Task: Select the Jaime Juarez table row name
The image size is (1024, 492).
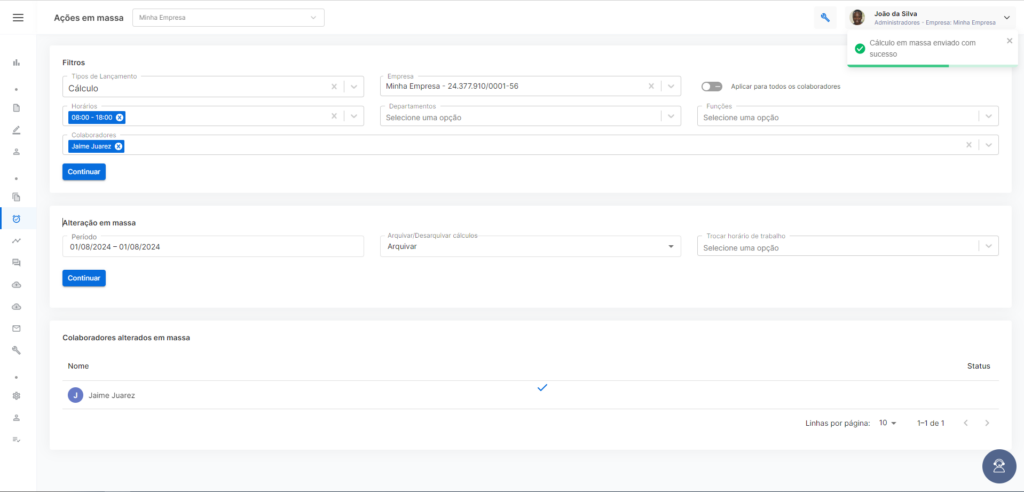Action: coord(112,395)
